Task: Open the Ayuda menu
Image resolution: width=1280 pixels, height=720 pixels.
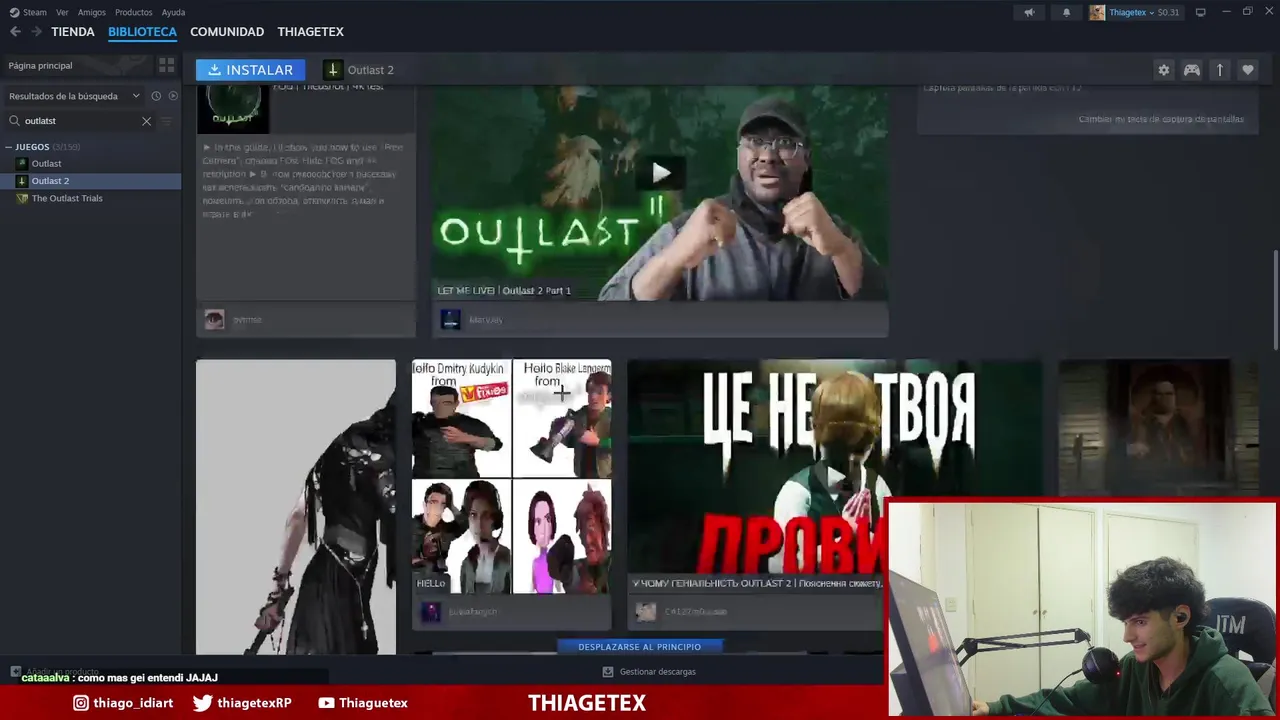Action: [173, 12]
